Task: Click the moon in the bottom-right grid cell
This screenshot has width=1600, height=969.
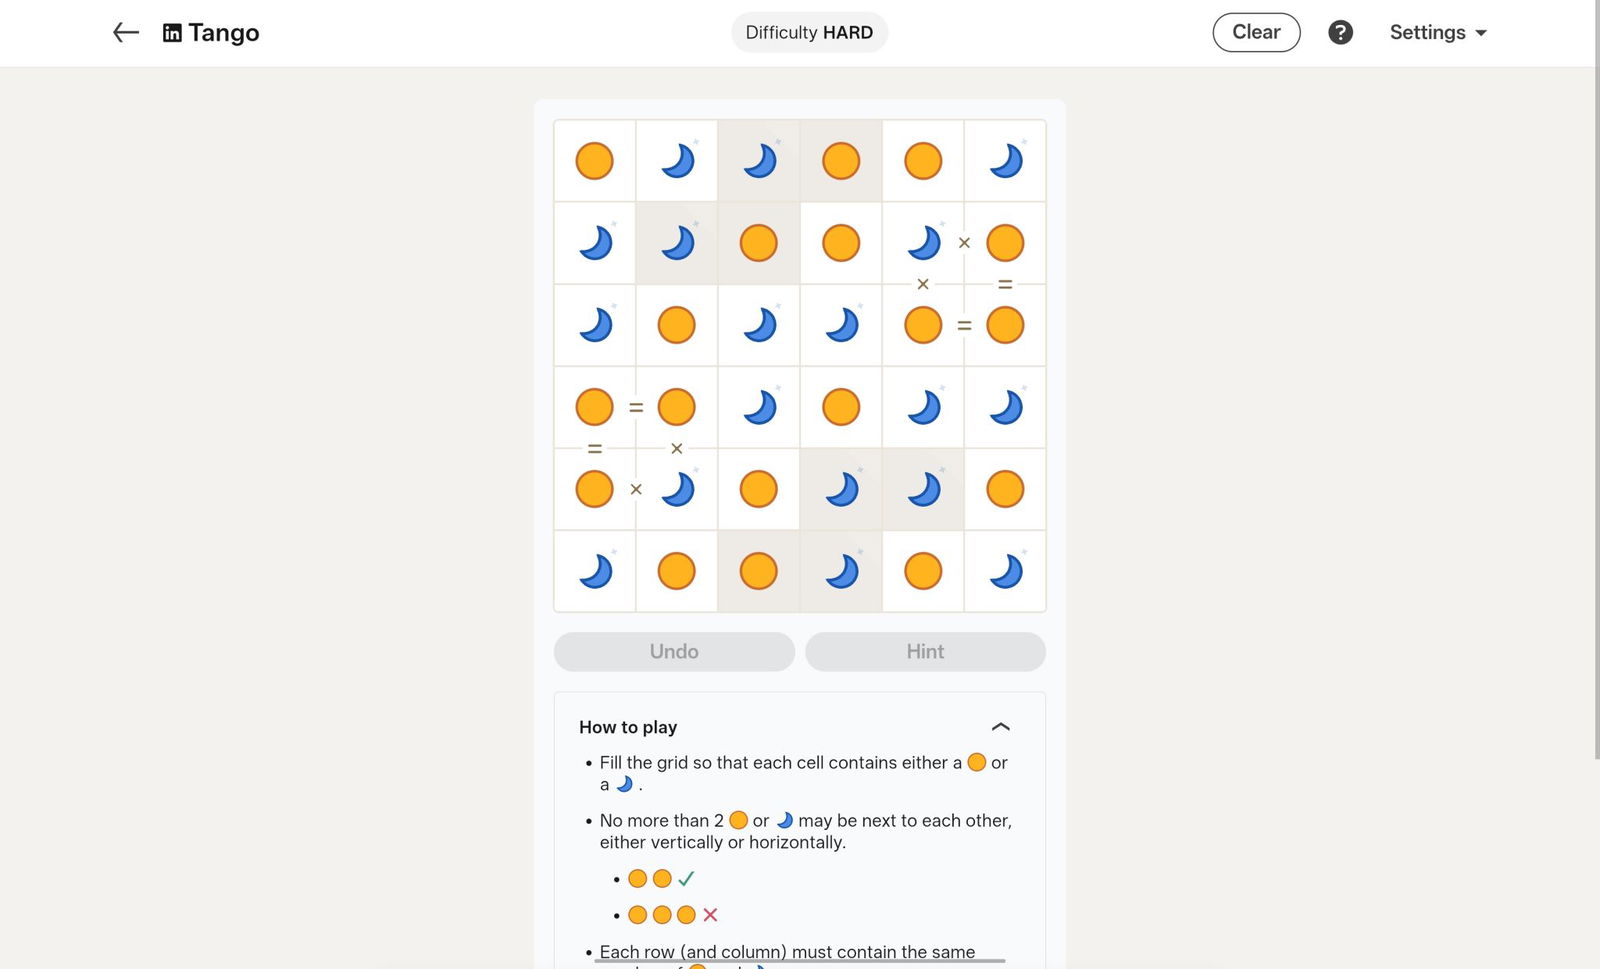Action: tap(1005, 571)
